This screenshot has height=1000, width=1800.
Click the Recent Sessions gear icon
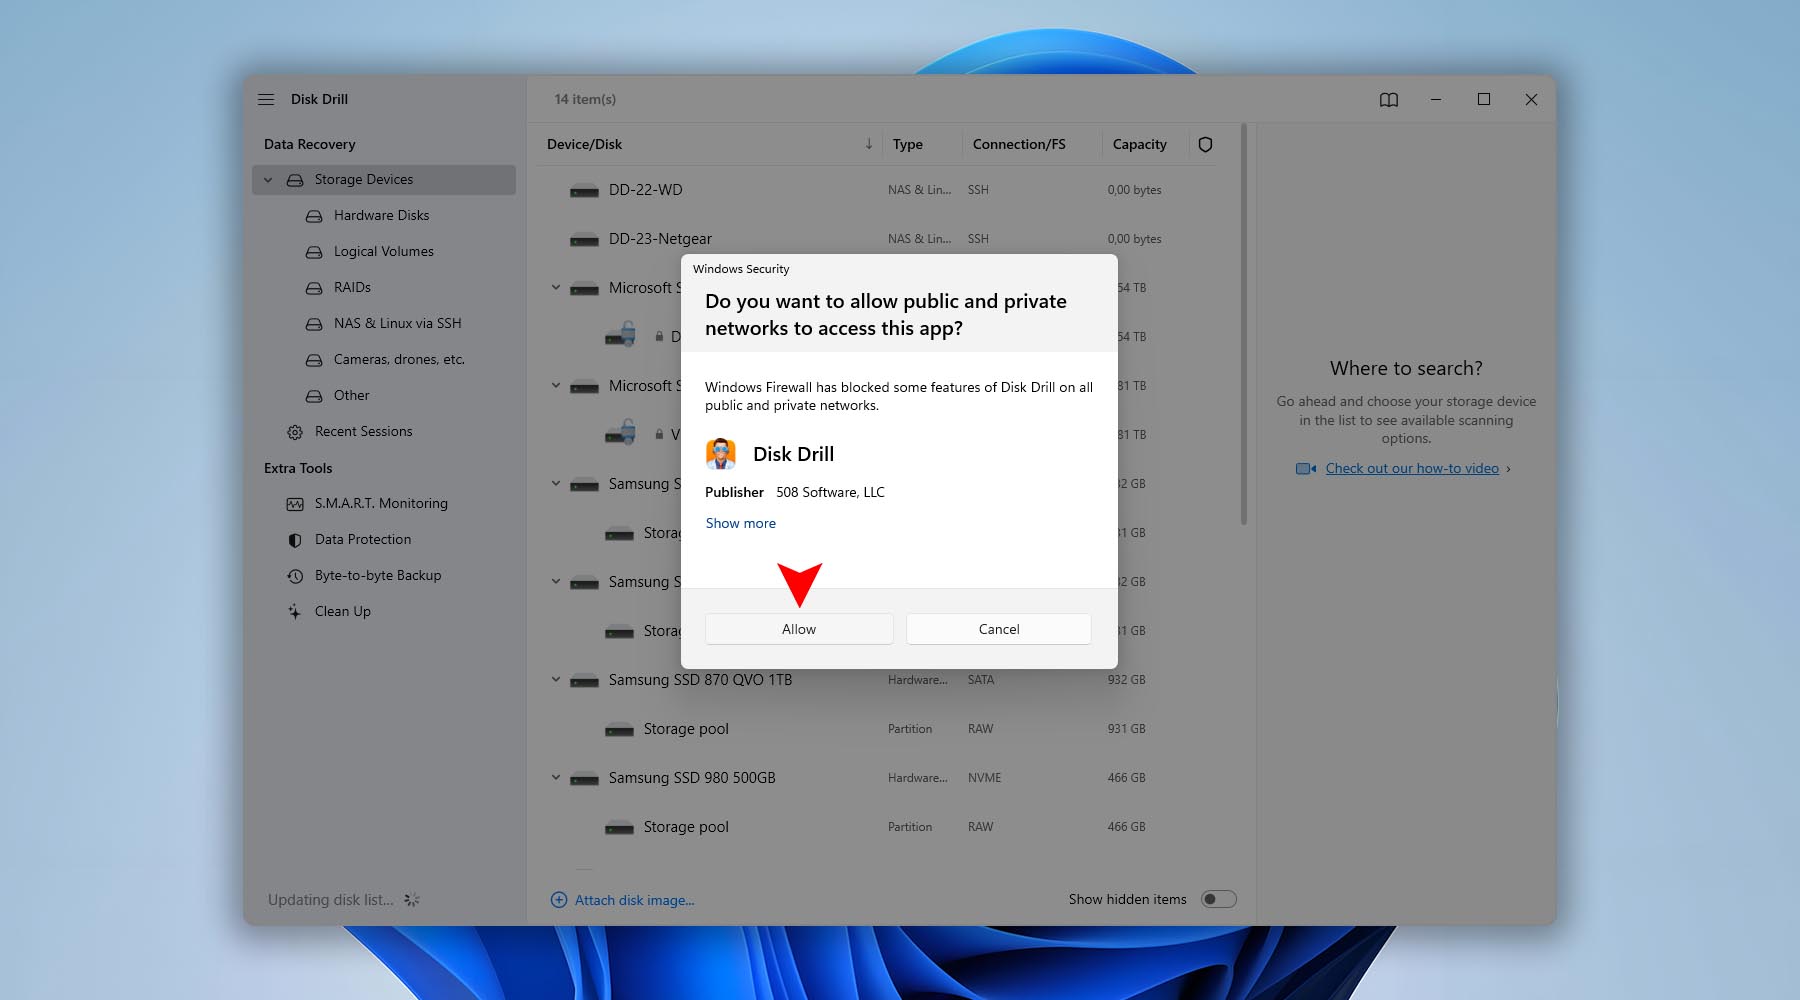pos(295,432)
